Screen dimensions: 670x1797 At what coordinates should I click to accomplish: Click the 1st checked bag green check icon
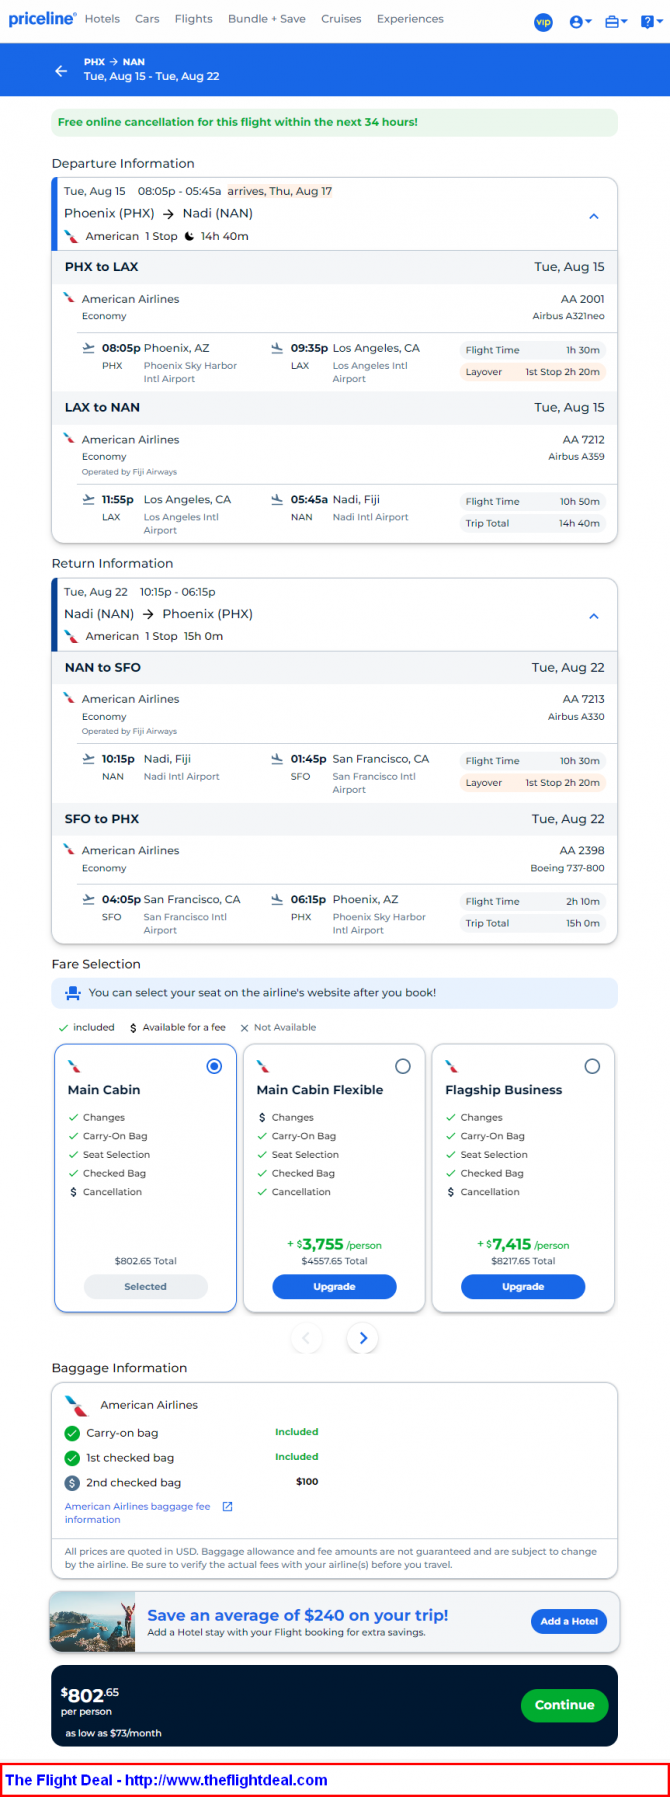click(72, 1458)
